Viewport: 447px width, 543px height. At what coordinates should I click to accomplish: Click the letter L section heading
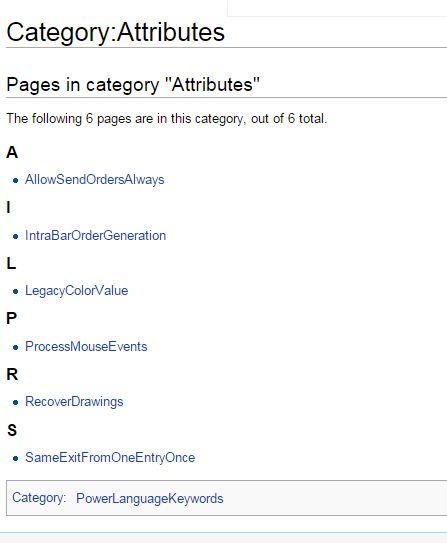11,263
